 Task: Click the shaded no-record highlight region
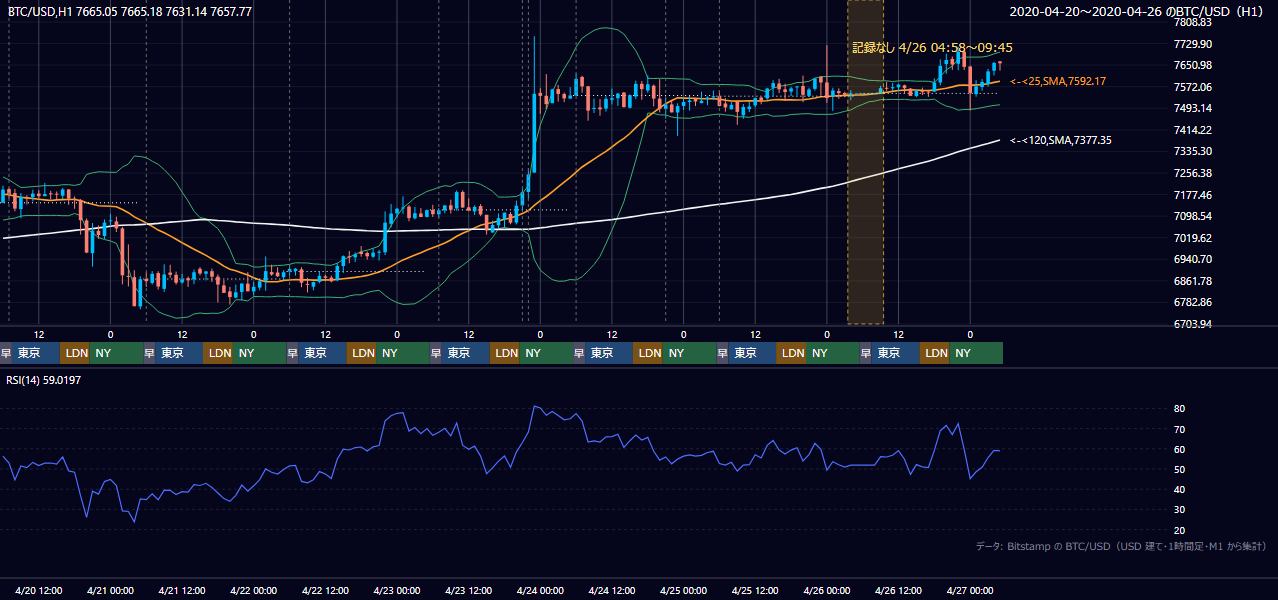[x=865, y=162]
